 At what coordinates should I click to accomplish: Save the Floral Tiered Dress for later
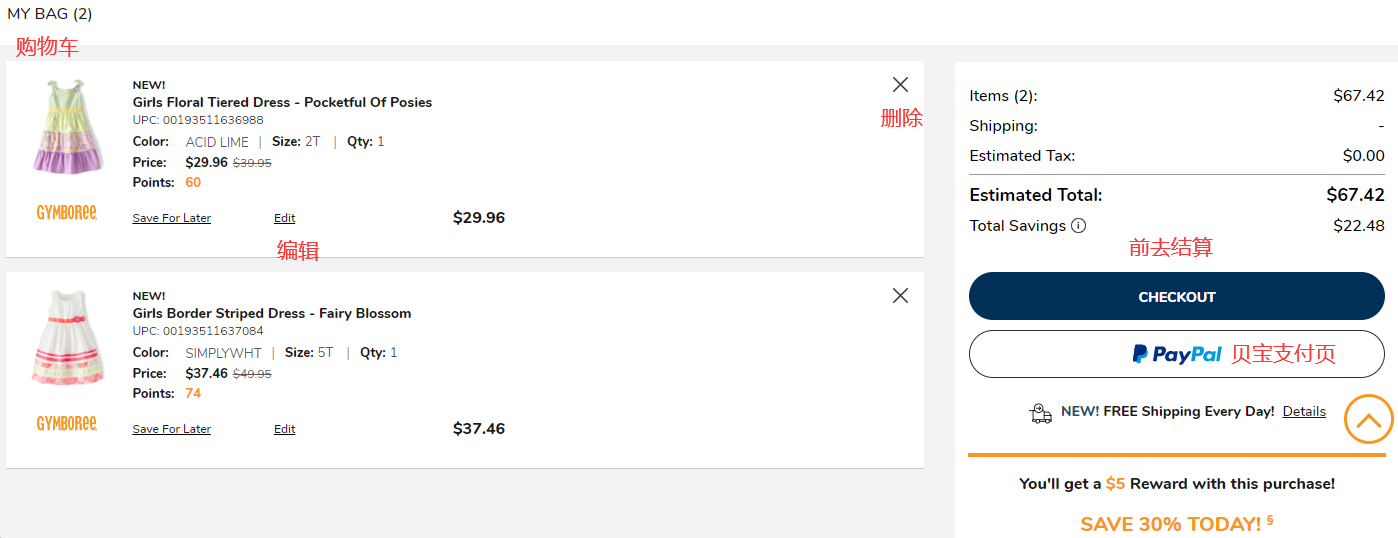pyautogui.click(x=171, y=218)
